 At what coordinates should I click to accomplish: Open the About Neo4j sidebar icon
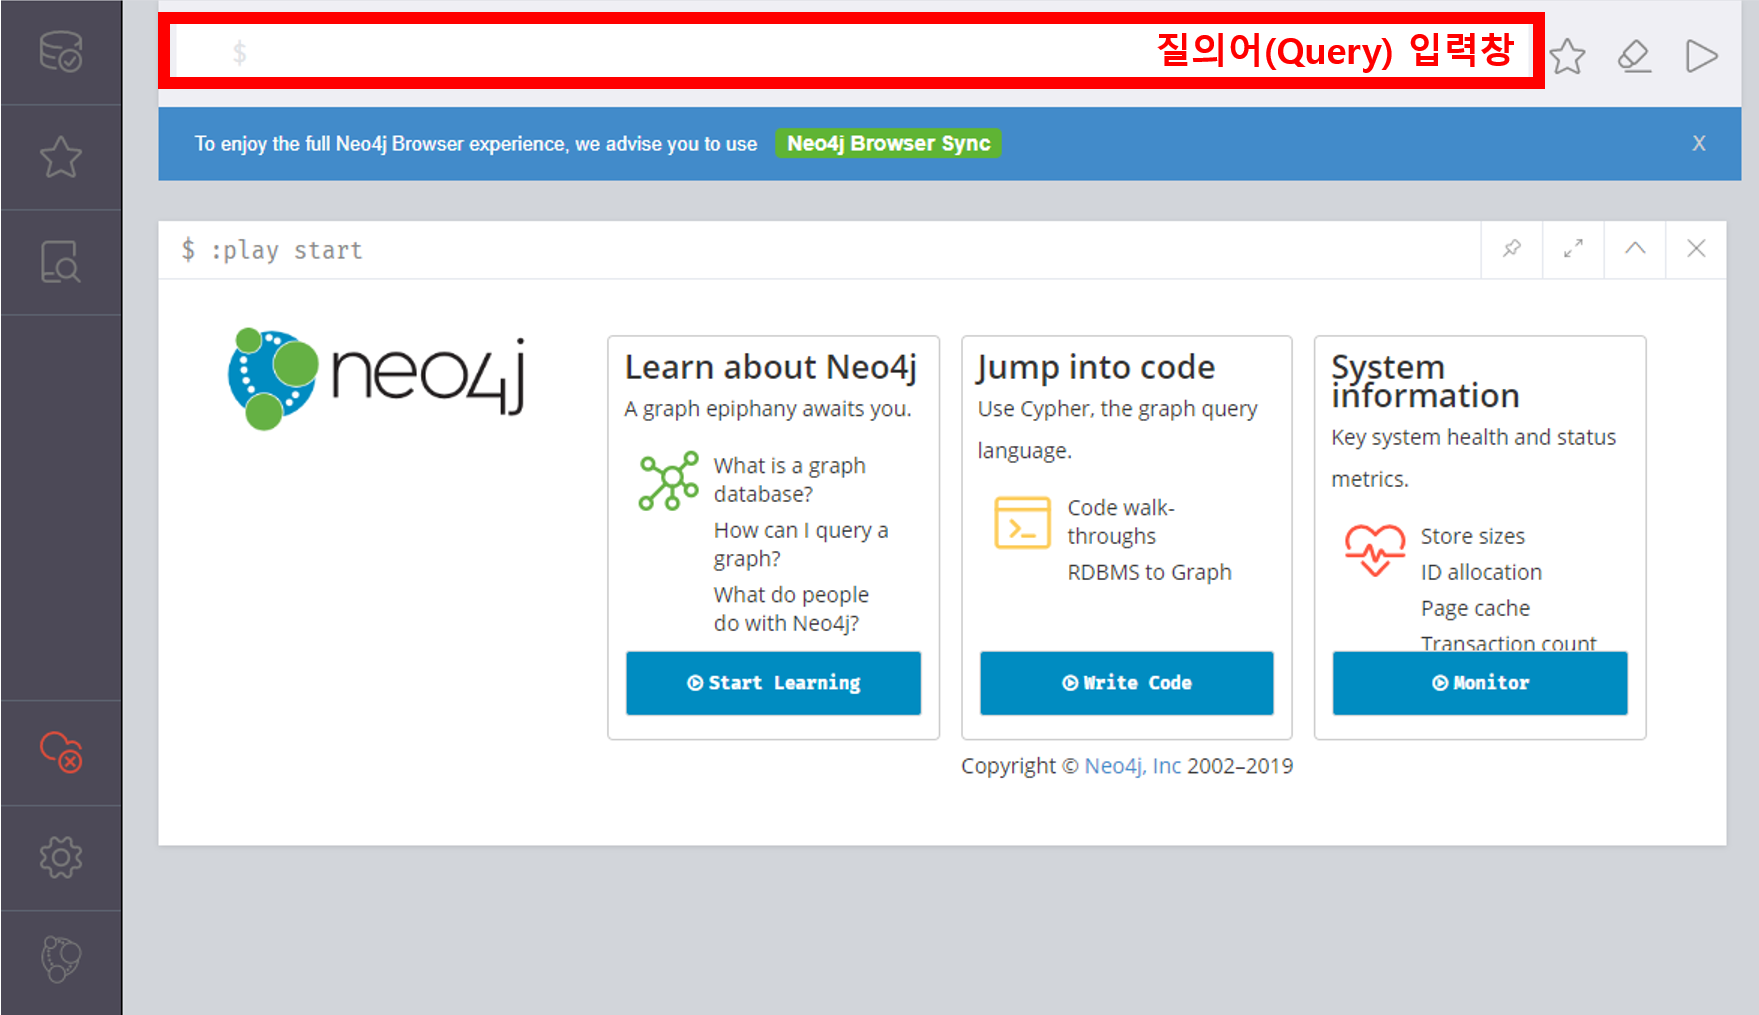pyautogui.click(x=61, y=960)
